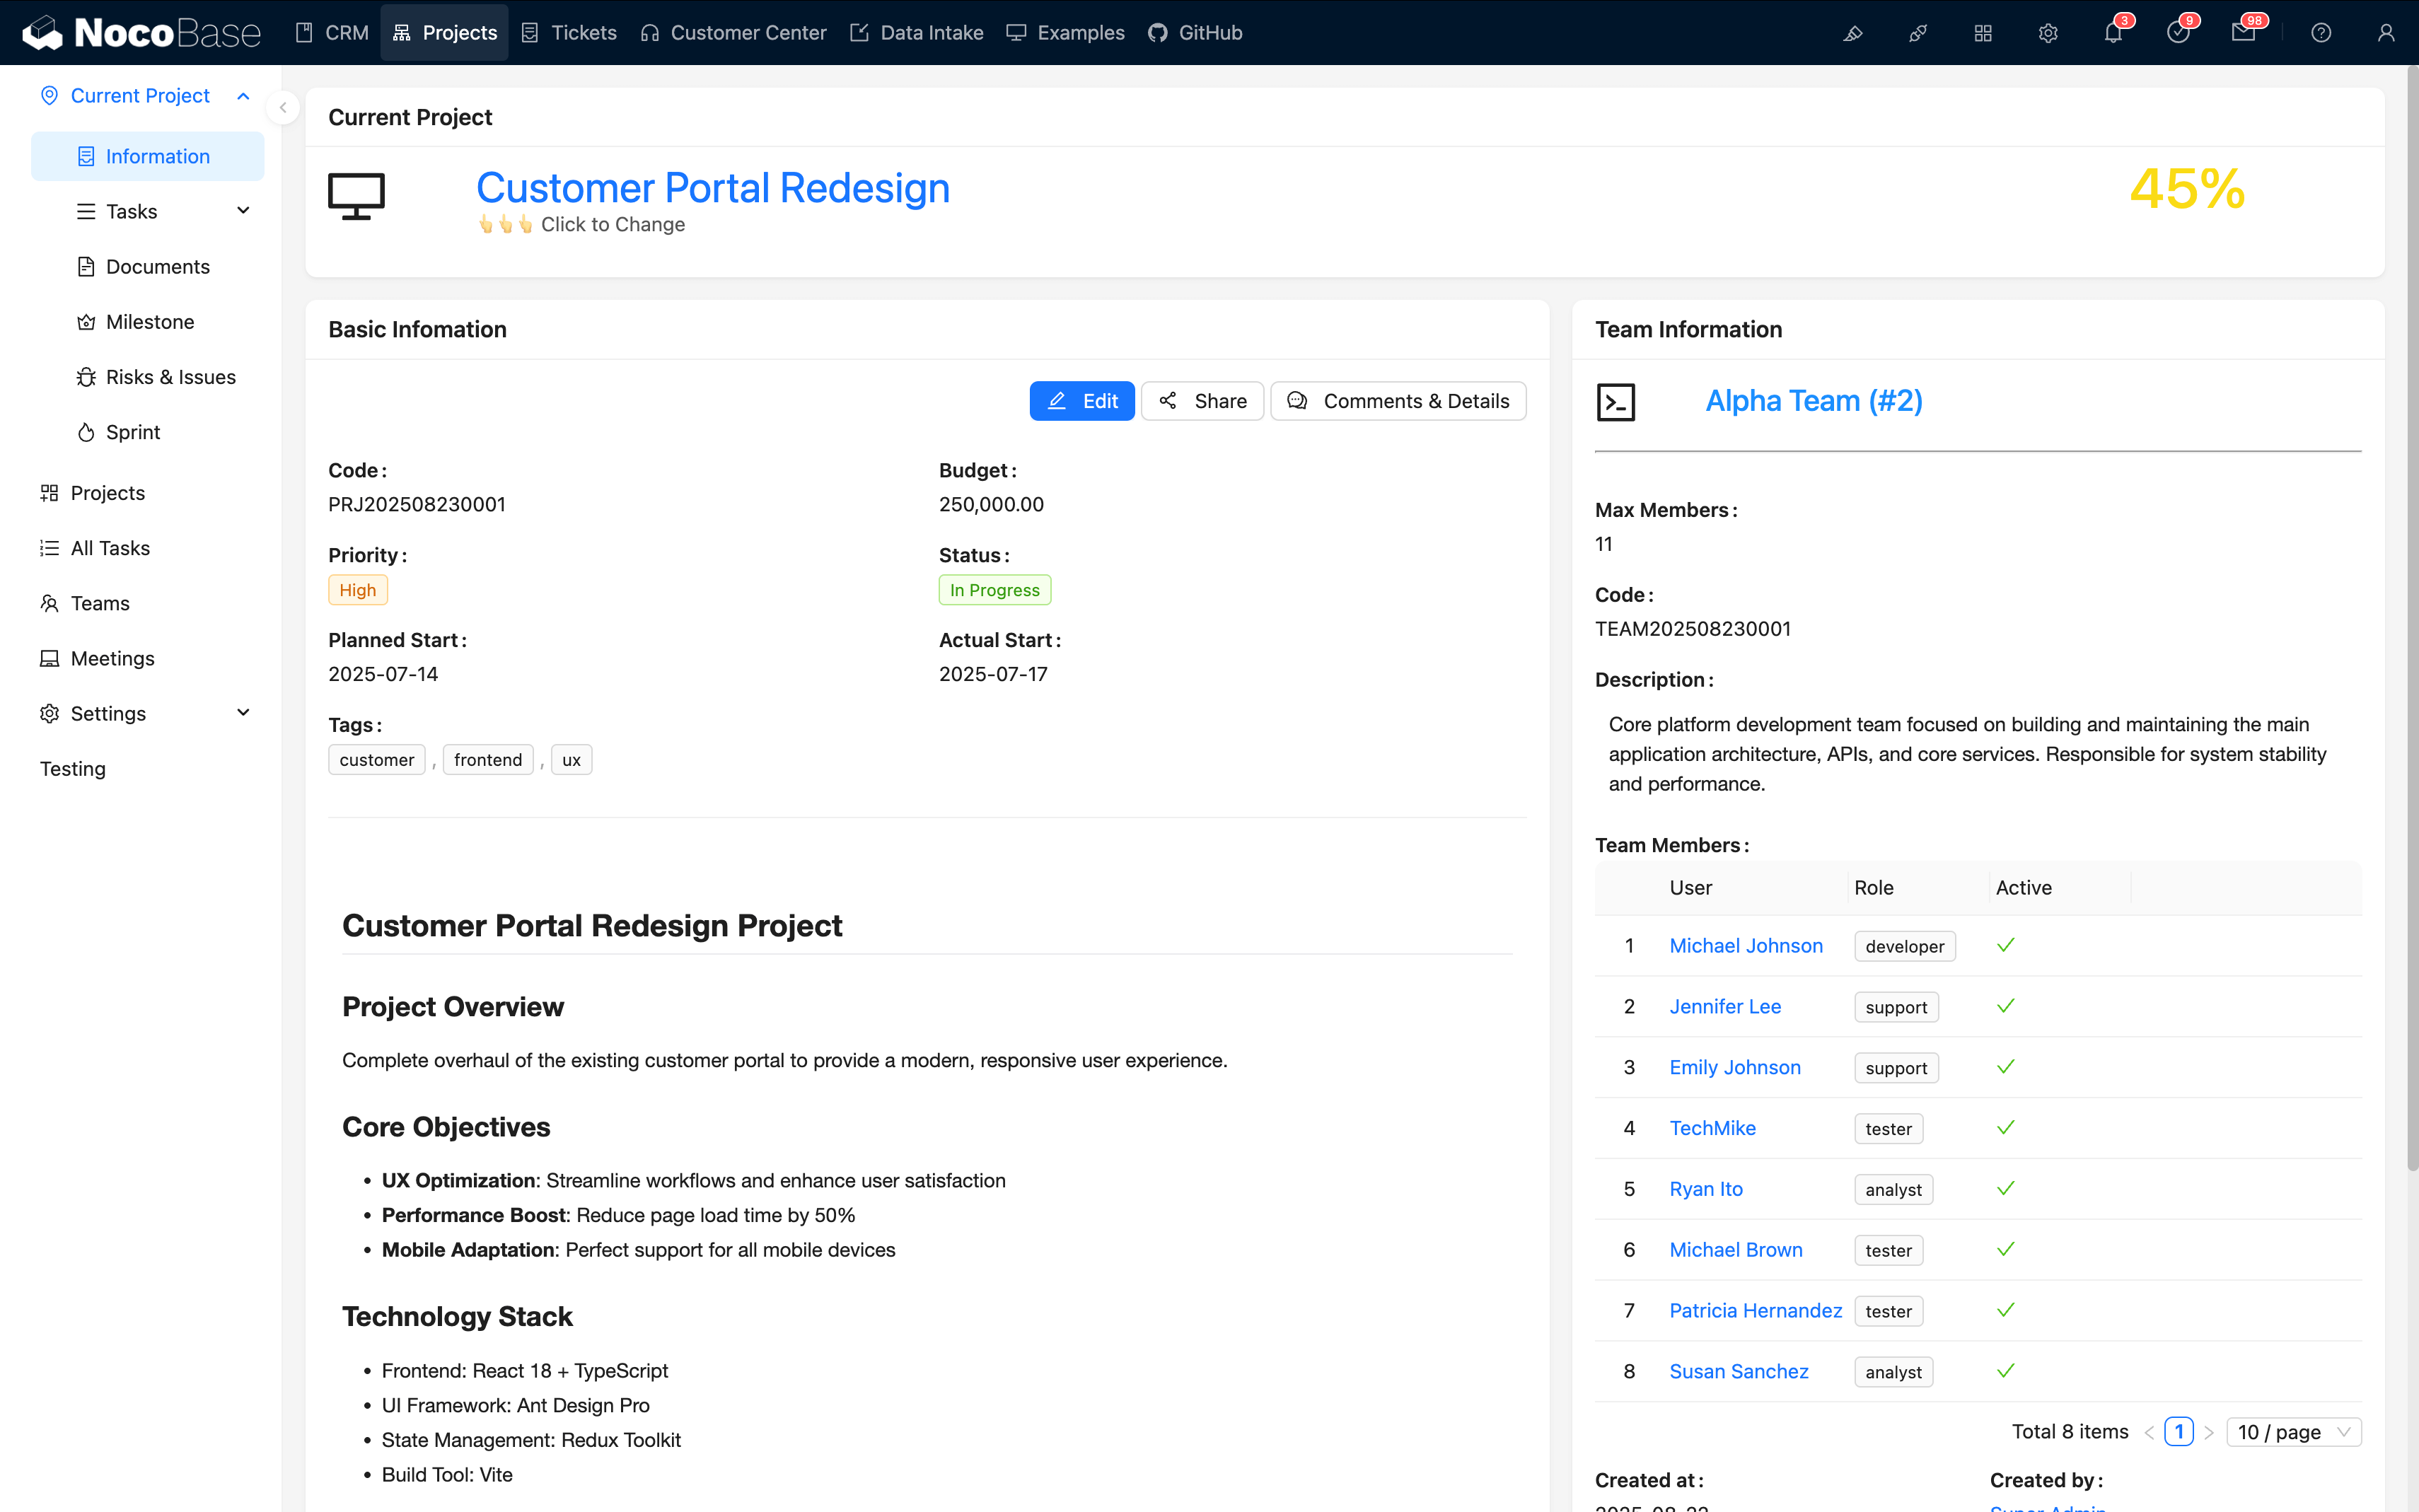Open the plugin manager icon in top bar

click(x=1918, y=33)
